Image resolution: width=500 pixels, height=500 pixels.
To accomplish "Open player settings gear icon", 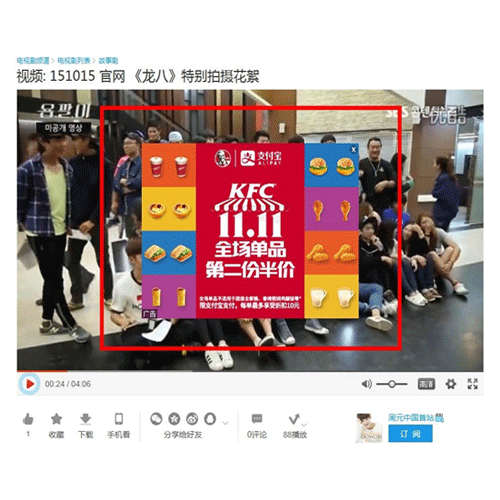I will 451,384.
